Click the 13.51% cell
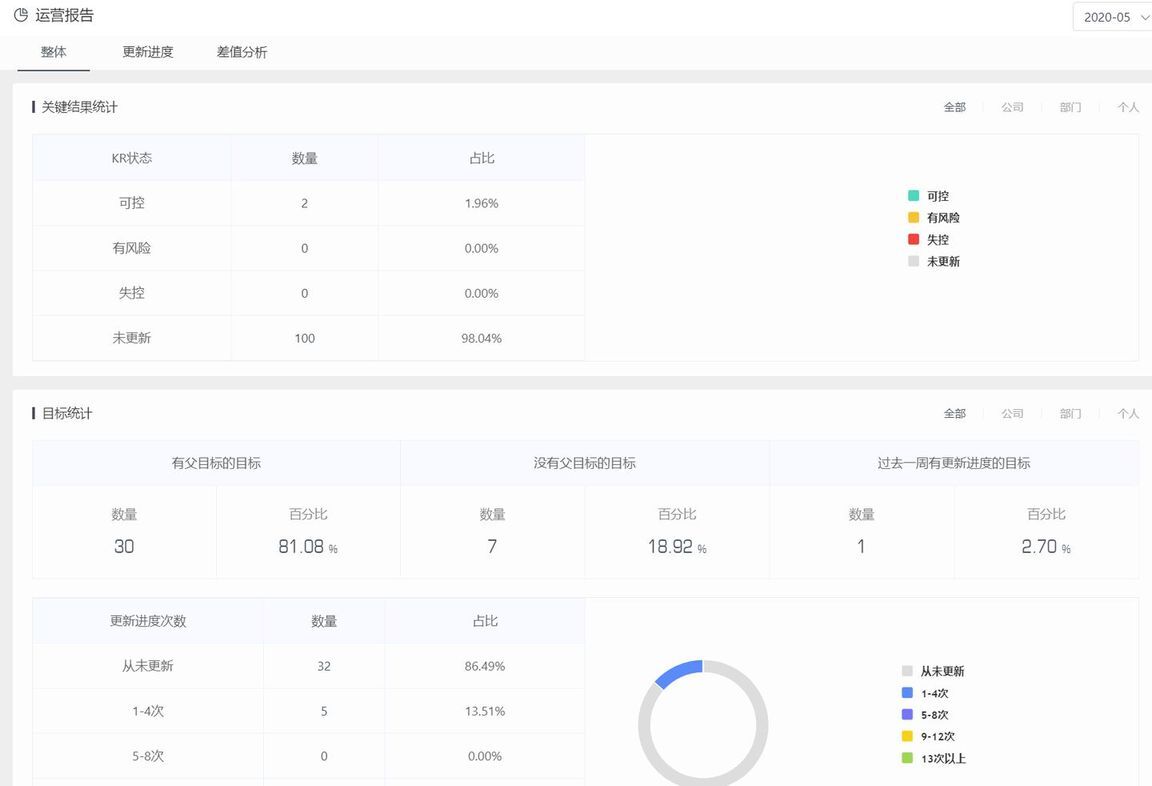Image resolution: width=1152 pixels, height=786 pixels. (x=485, y=711)
